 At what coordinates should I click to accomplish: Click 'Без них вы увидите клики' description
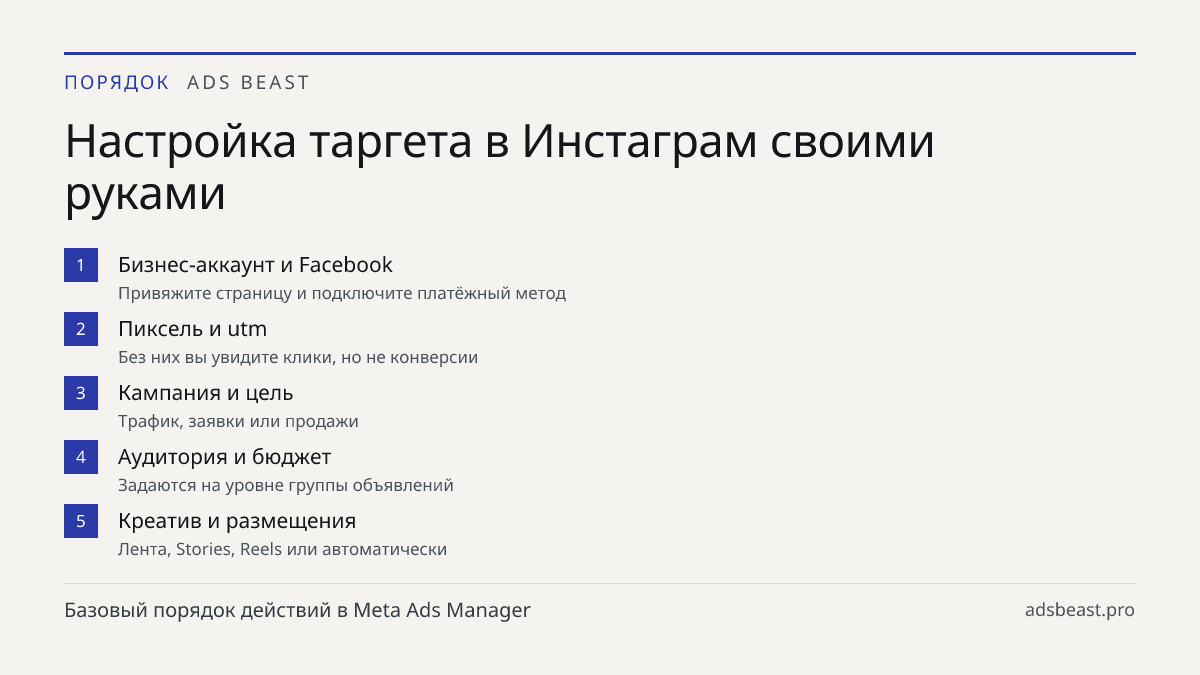[x=298, y=358]
